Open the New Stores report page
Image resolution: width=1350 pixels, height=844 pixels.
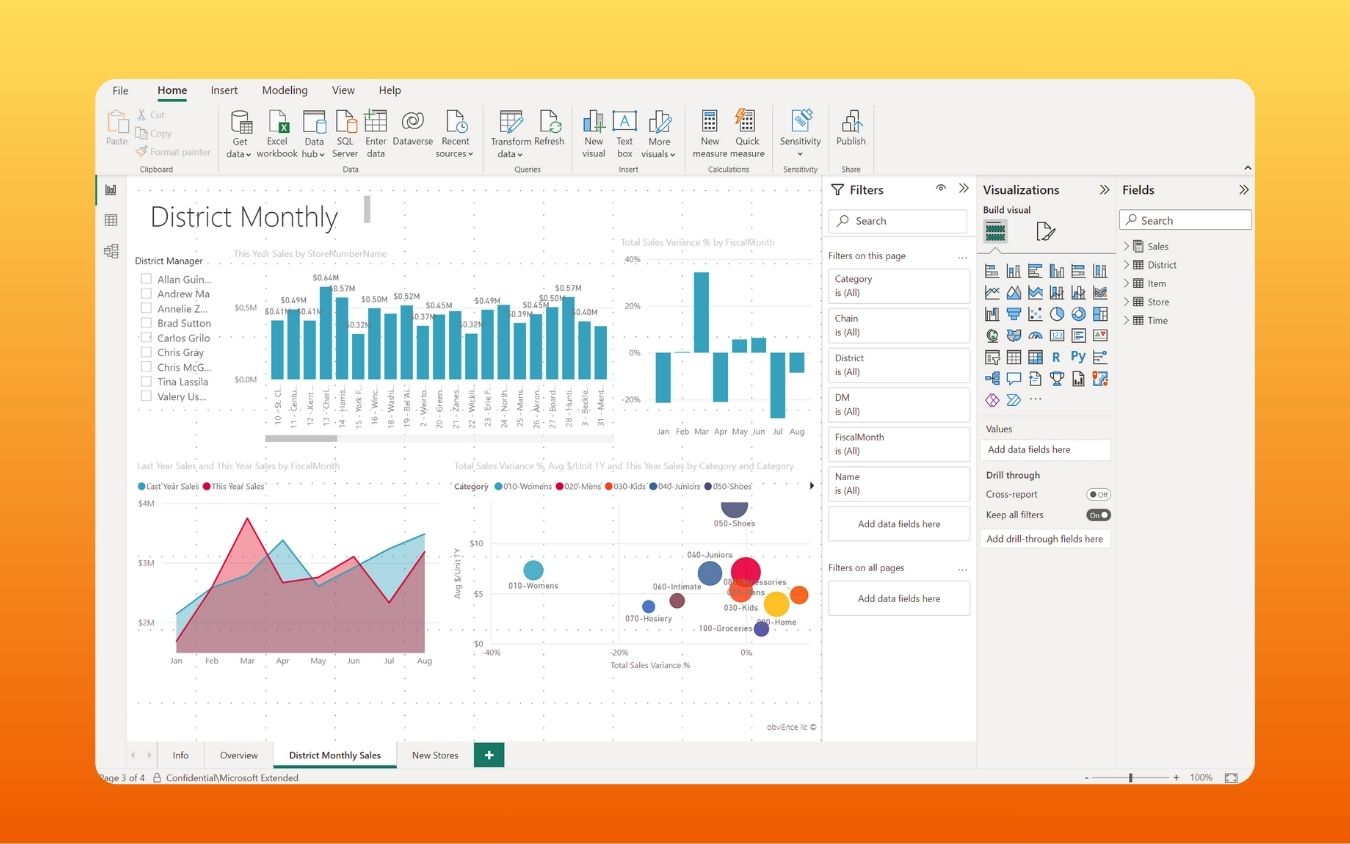click(x=434, y=755)
